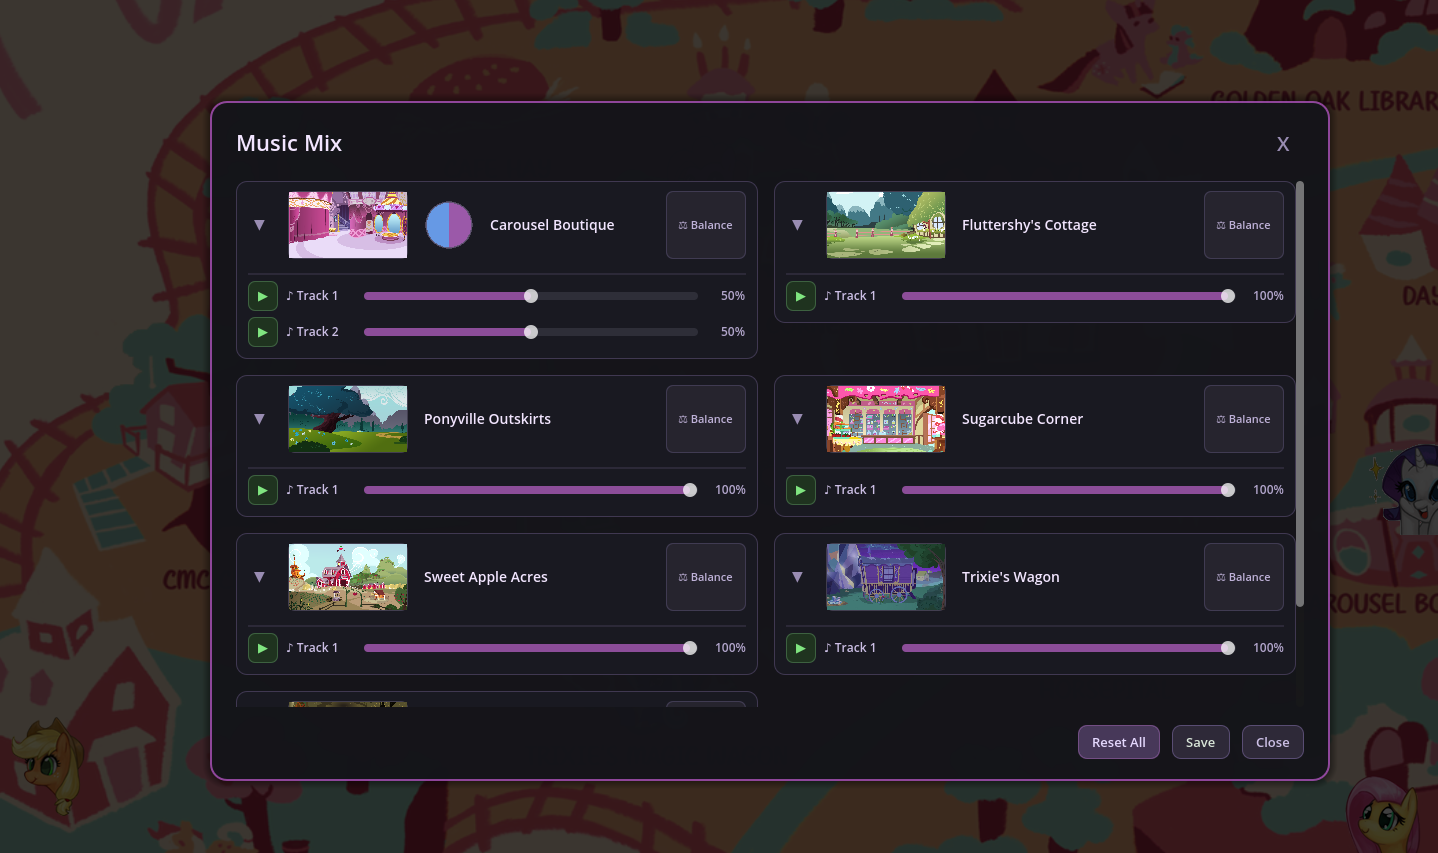This screenshot has width=1438, height=853.
Task: Collapse the Carousel Boutique section
Action: pyautogui.click(x=259, y=225)
